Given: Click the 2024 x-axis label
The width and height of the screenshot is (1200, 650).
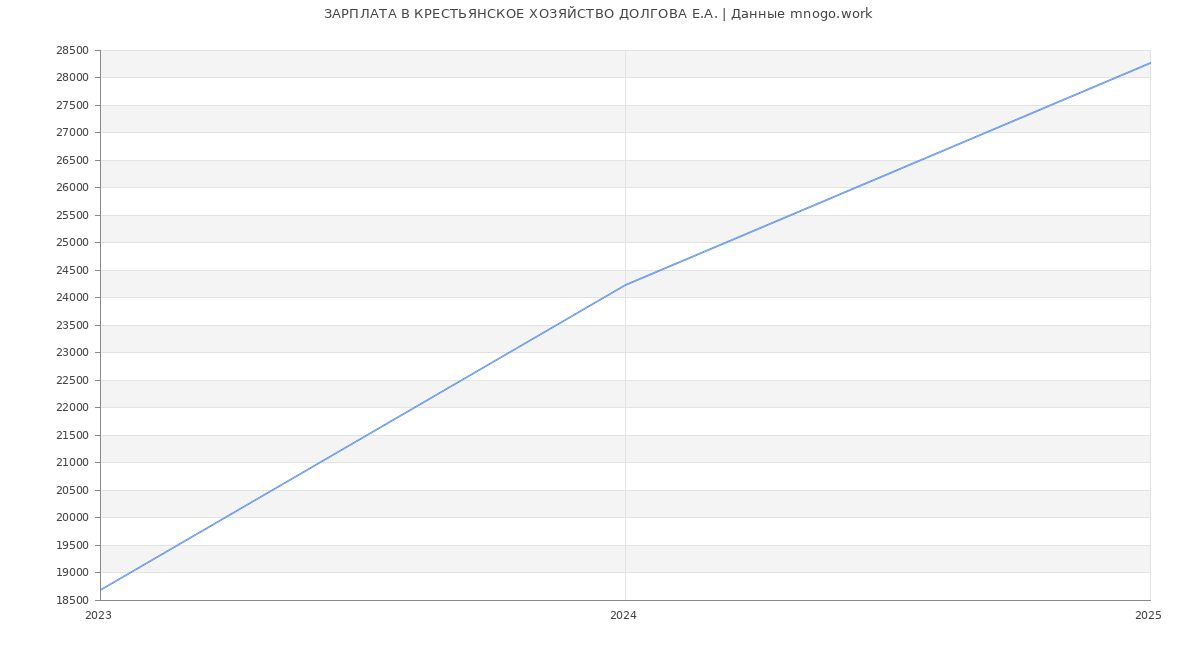Looking at the screenshot, I should [623, 616].
